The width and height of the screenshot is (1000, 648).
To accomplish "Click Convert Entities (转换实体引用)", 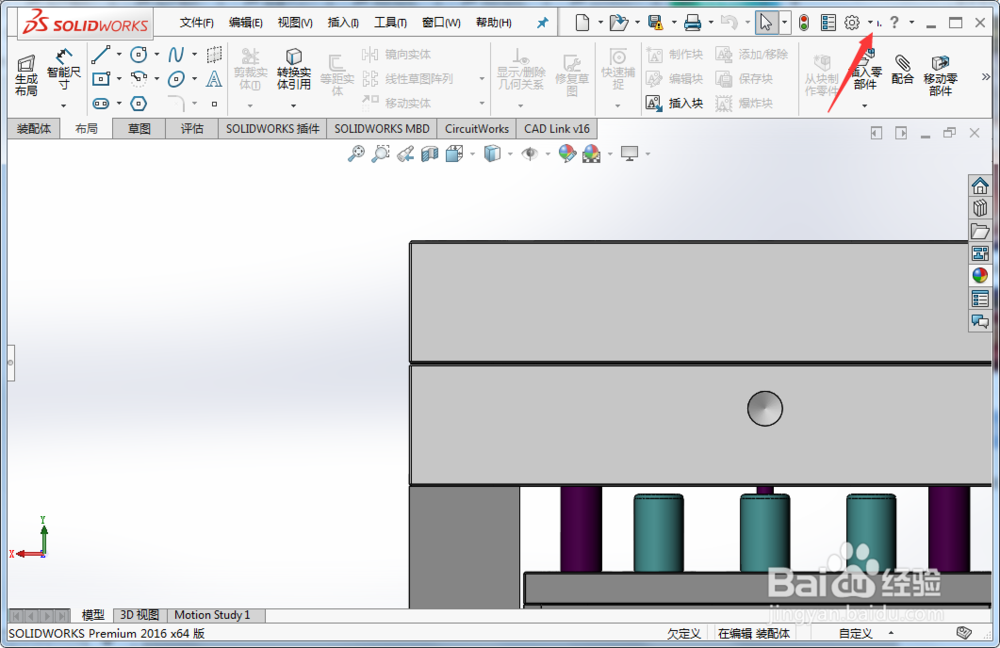I will tap(293, 69).
